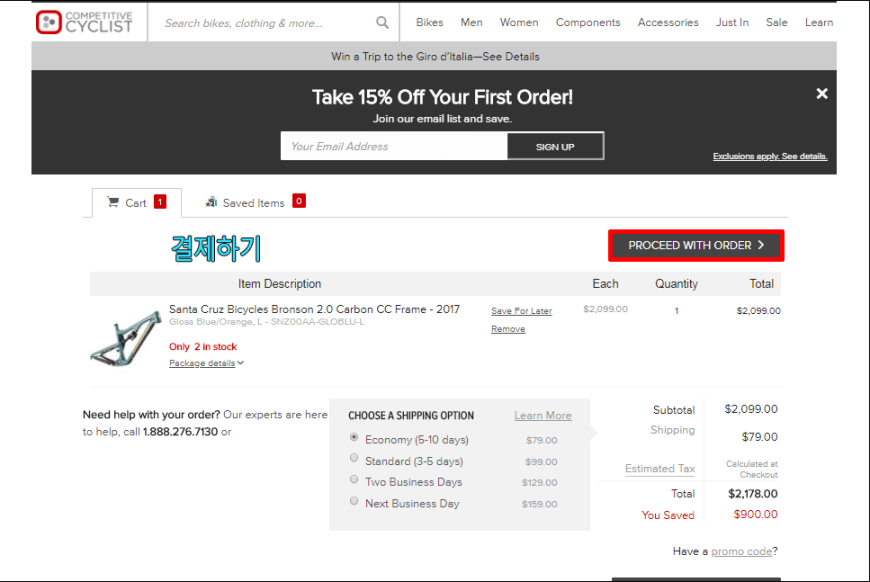This screenshot has width=870, height=582.
Task: Click the Estimated Tax link
Action: pos(660,469)
